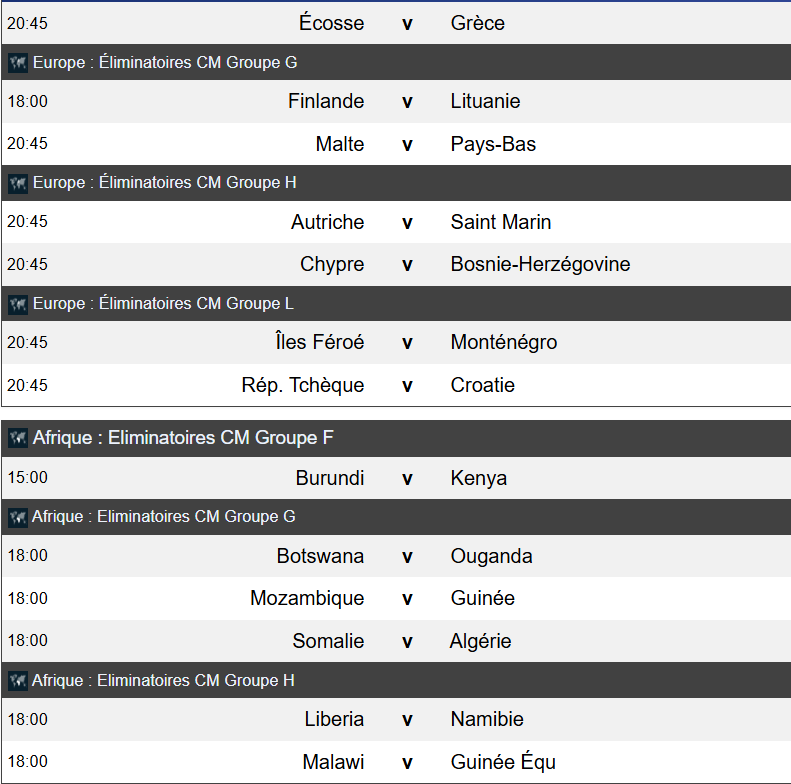The height and width of the screenshot is (784, 791).
Task: Select the Écosse v Grèce match
Action: [x=396, y=23]
